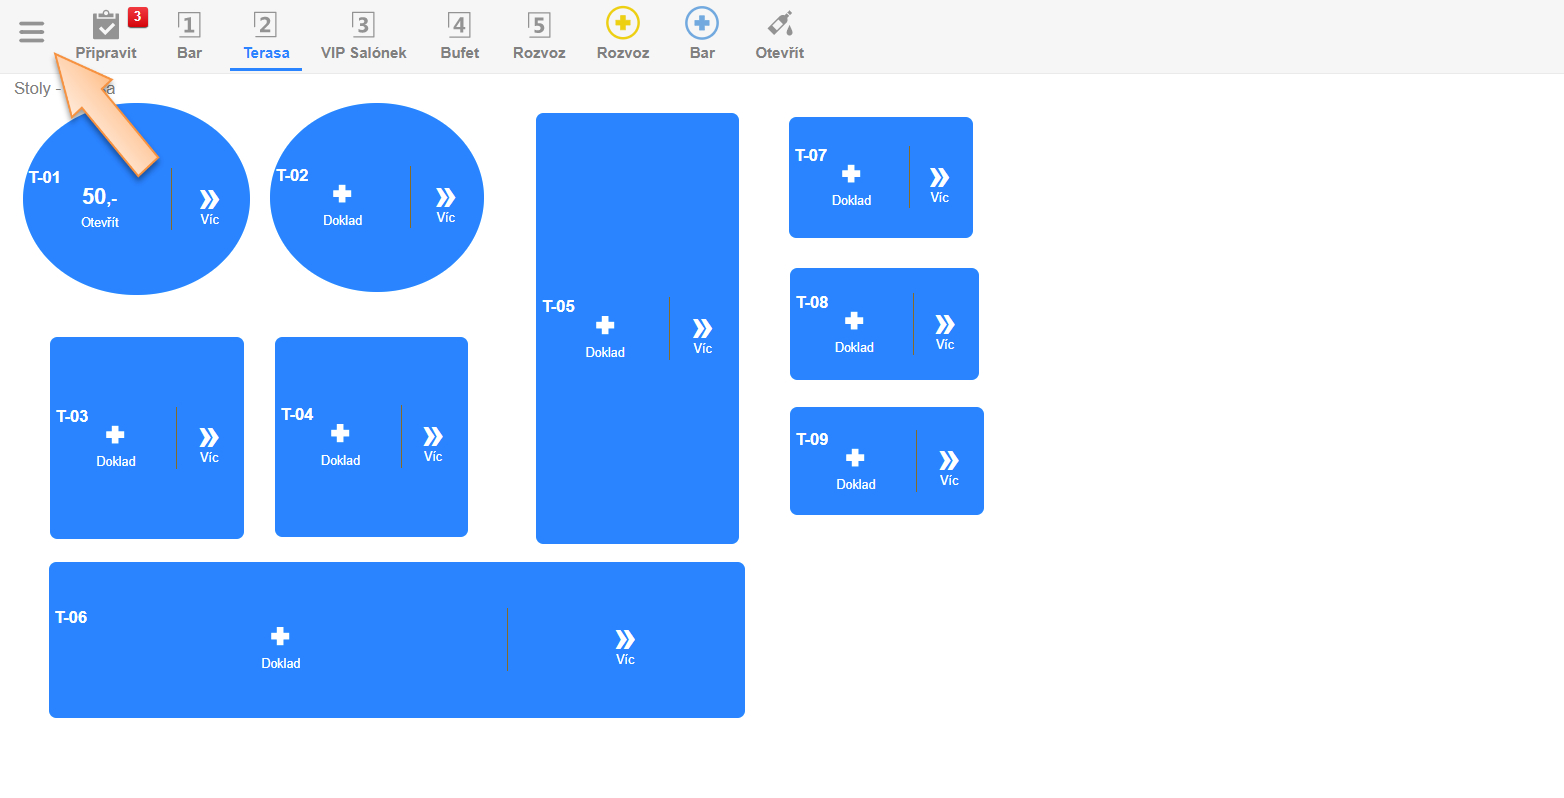Add Doklad to table T-04
This screenshot has height=798, width=1564.
pos(340,433)
